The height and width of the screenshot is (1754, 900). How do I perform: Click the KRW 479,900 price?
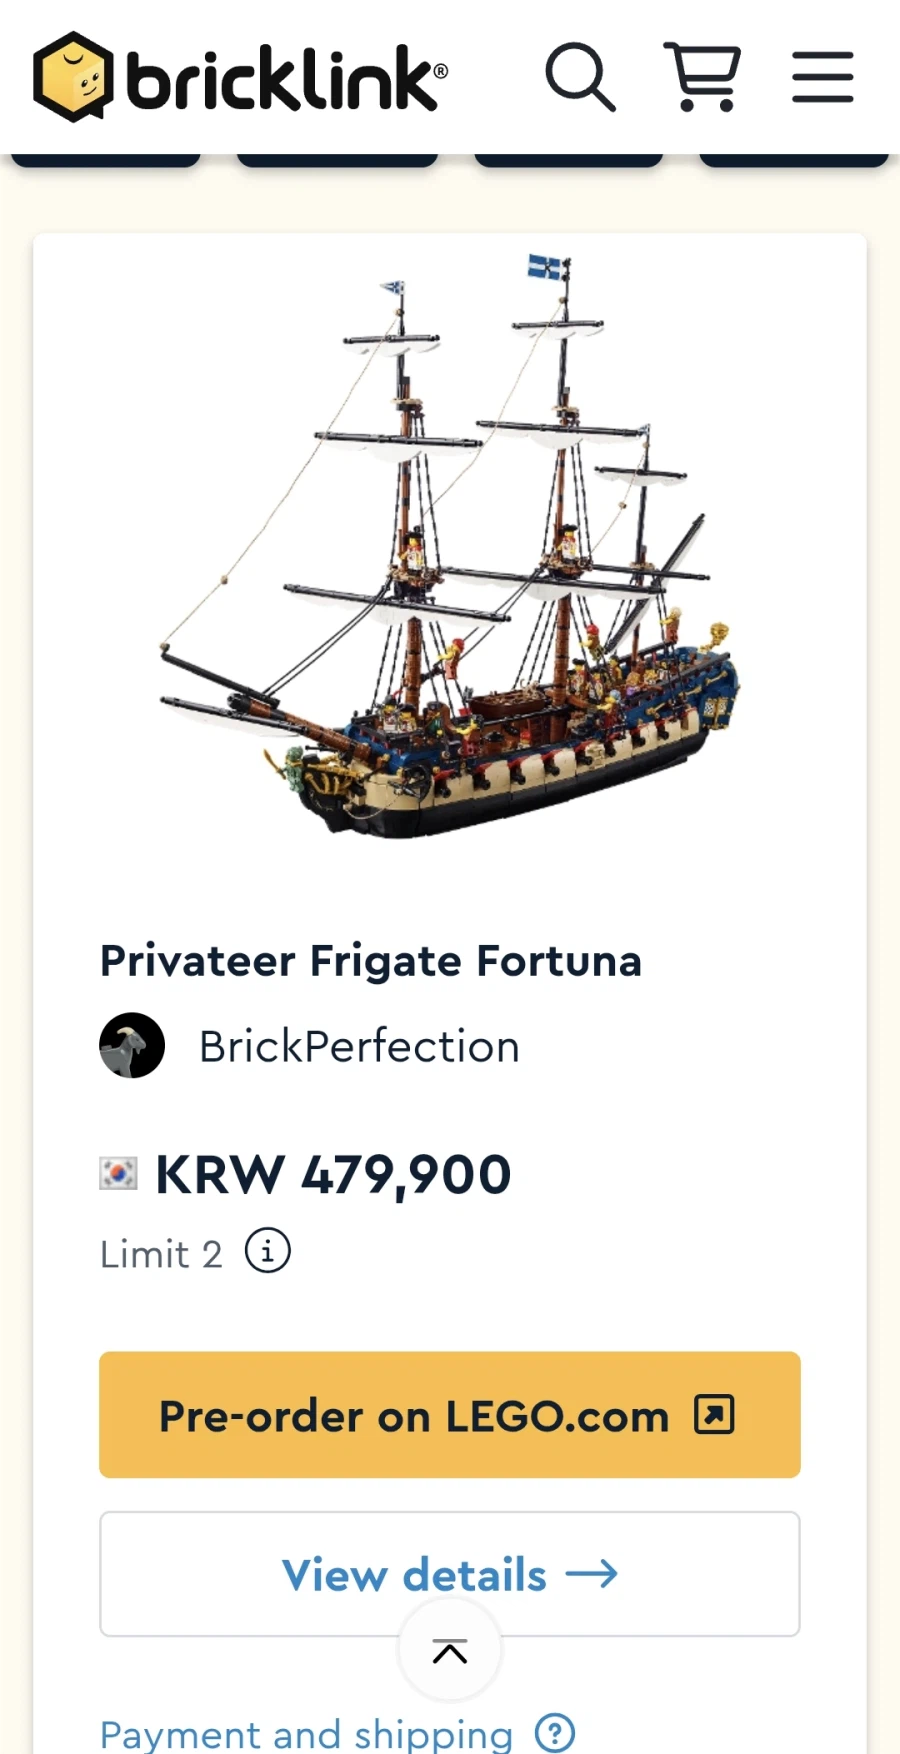tap(333, 1174)
